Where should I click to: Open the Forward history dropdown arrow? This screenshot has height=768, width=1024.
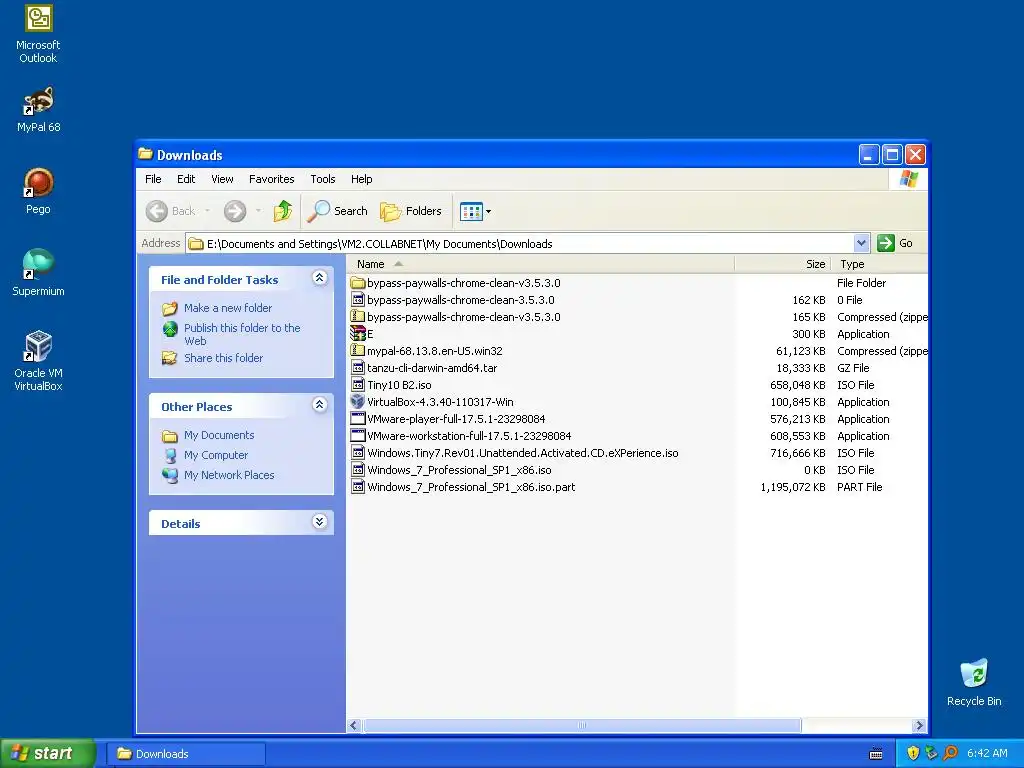(x=258, y=211)
